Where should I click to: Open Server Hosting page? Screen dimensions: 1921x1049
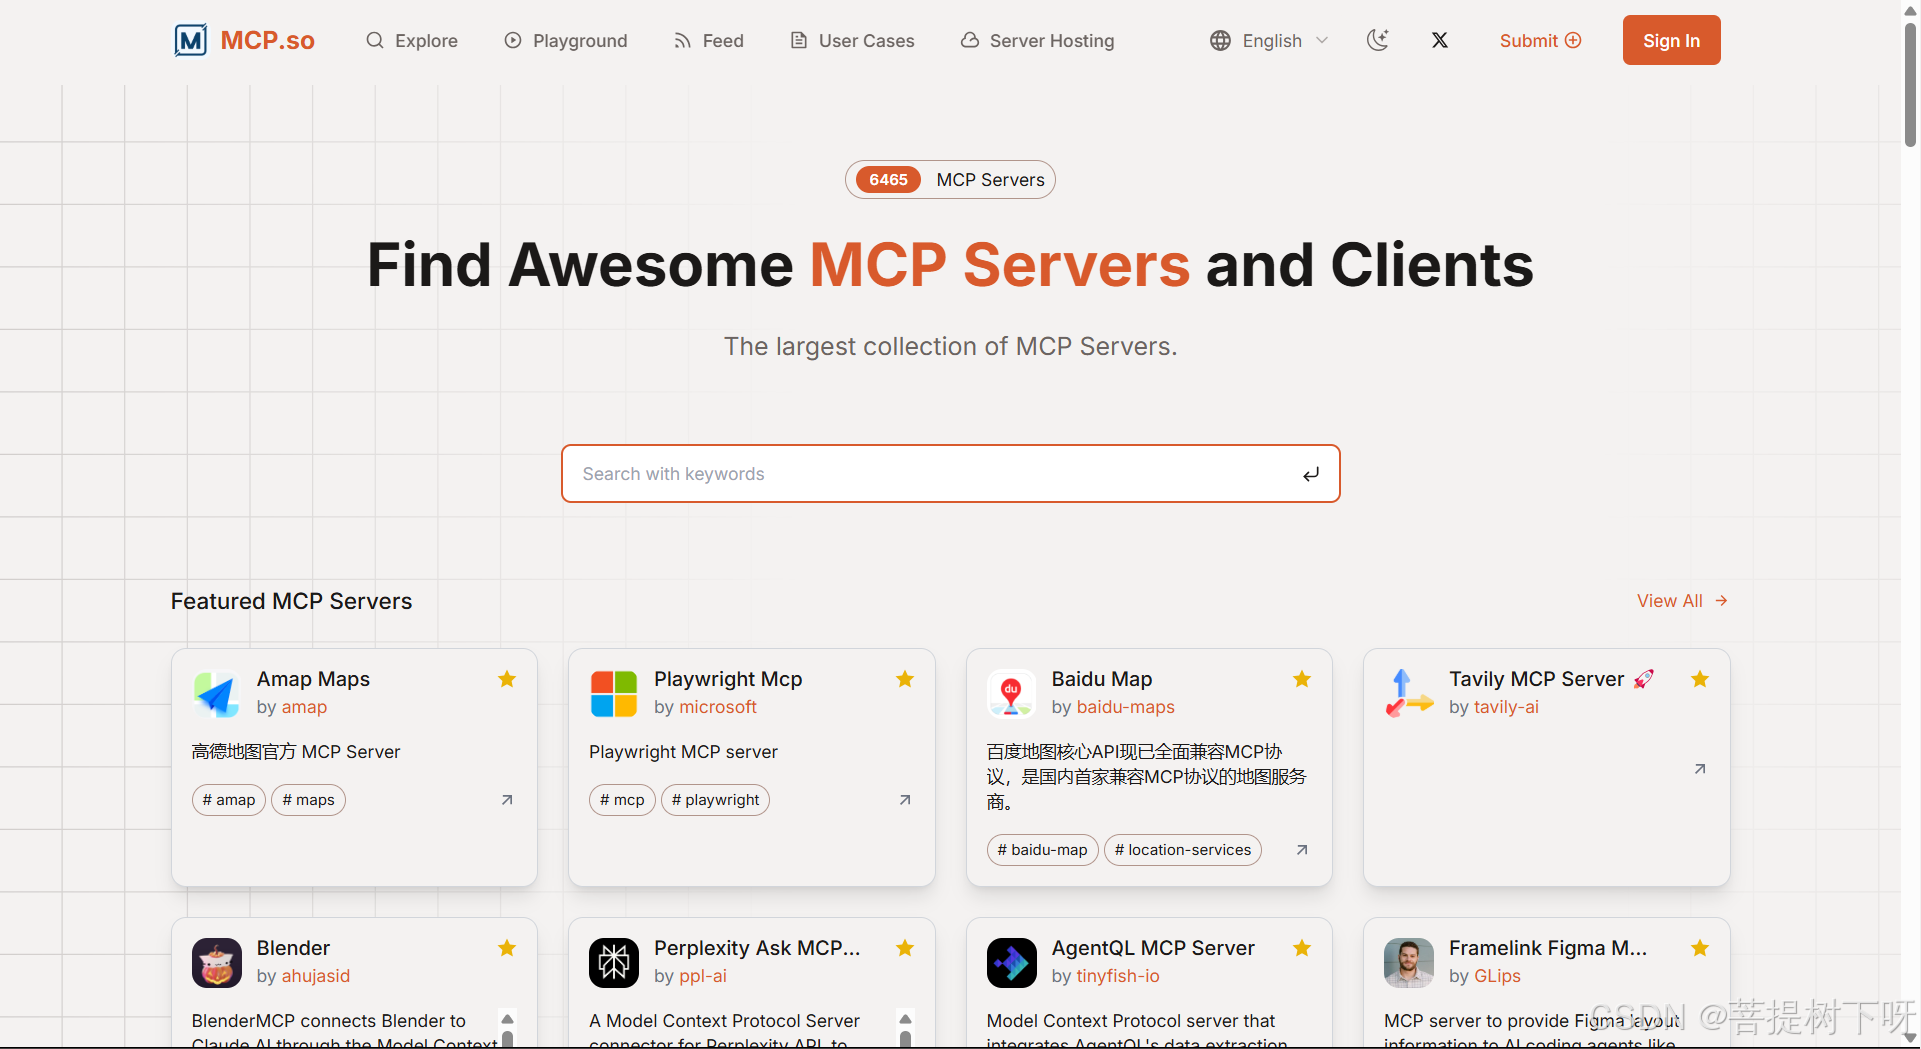1038,40
